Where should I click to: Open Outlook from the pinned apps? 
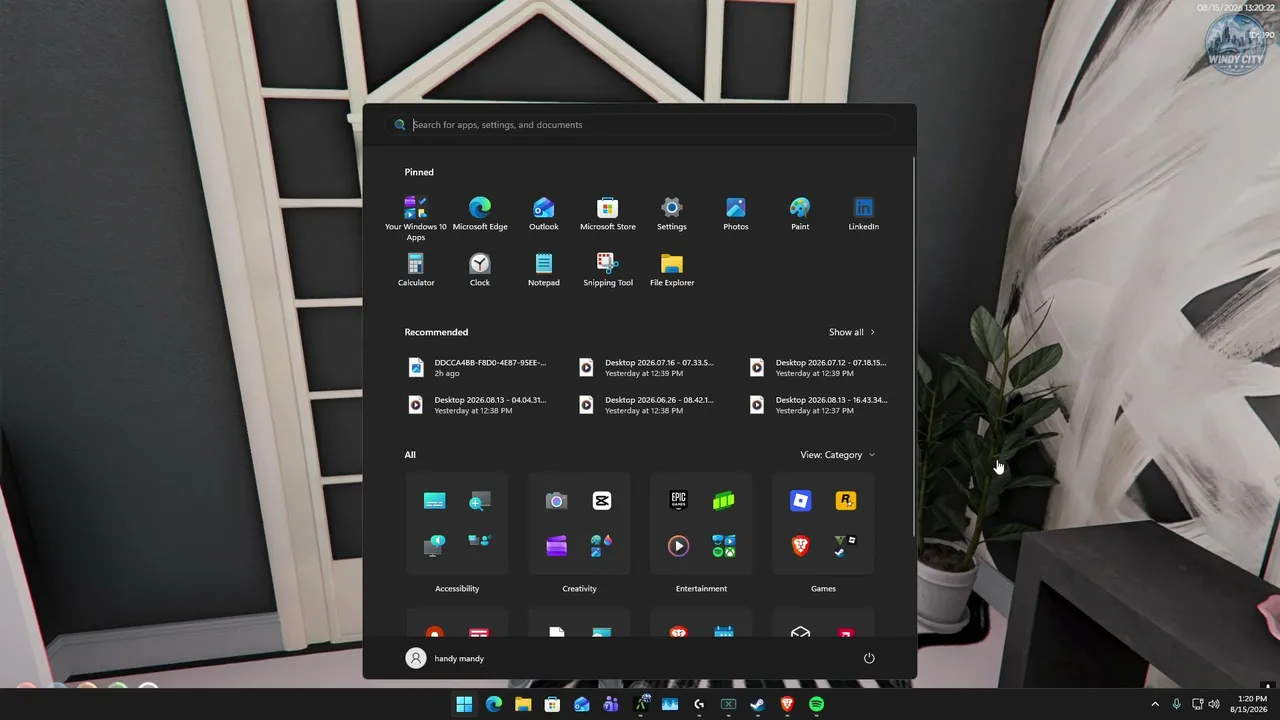544,214
